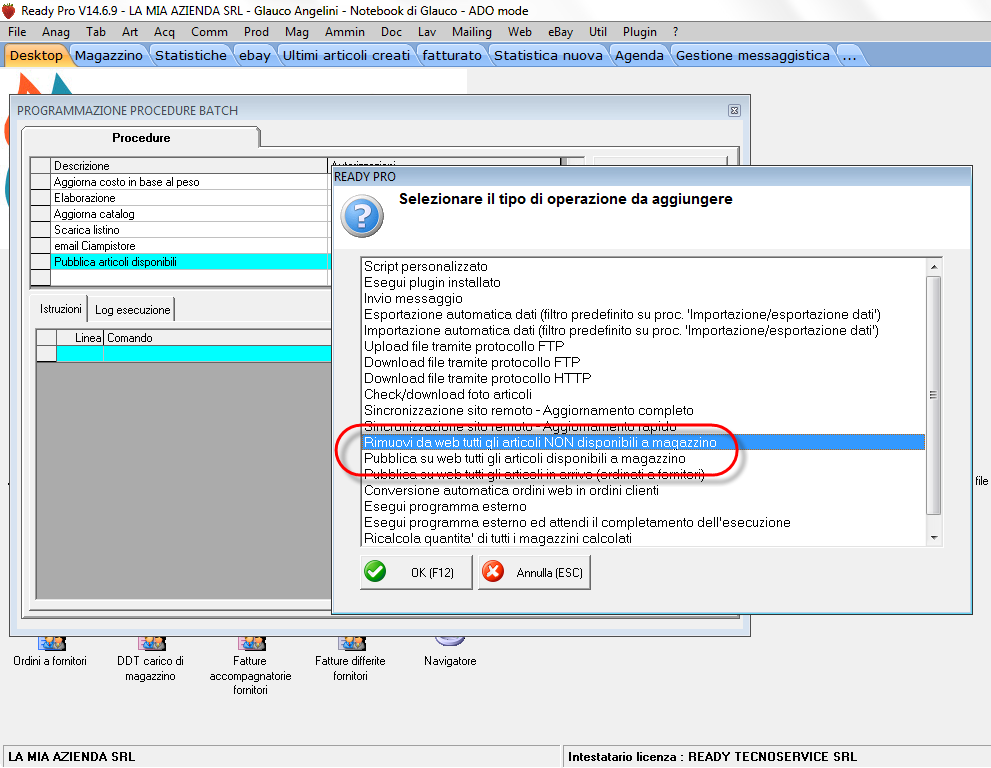Select Rimuovi da web articoli NON disponibili
Viewport: 991px width, 768px height.
click(x=643, y=442)
